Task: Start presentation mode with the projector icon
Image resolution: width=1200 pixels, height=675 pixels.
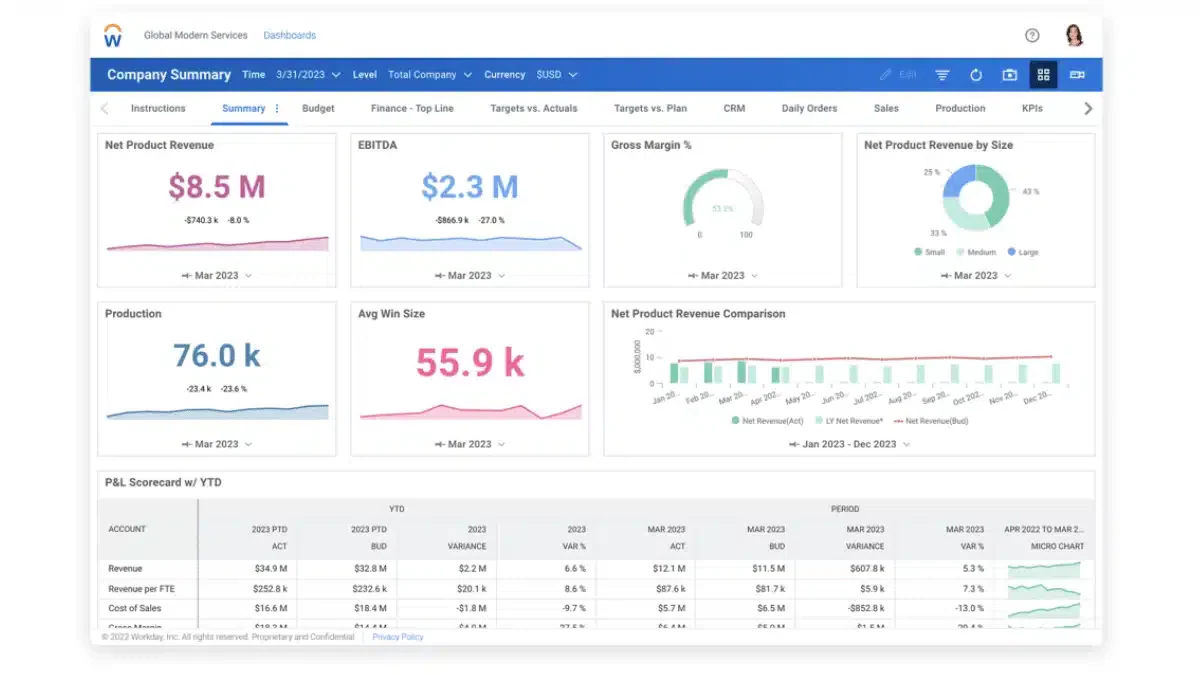Action: [x=1077, y=75]
